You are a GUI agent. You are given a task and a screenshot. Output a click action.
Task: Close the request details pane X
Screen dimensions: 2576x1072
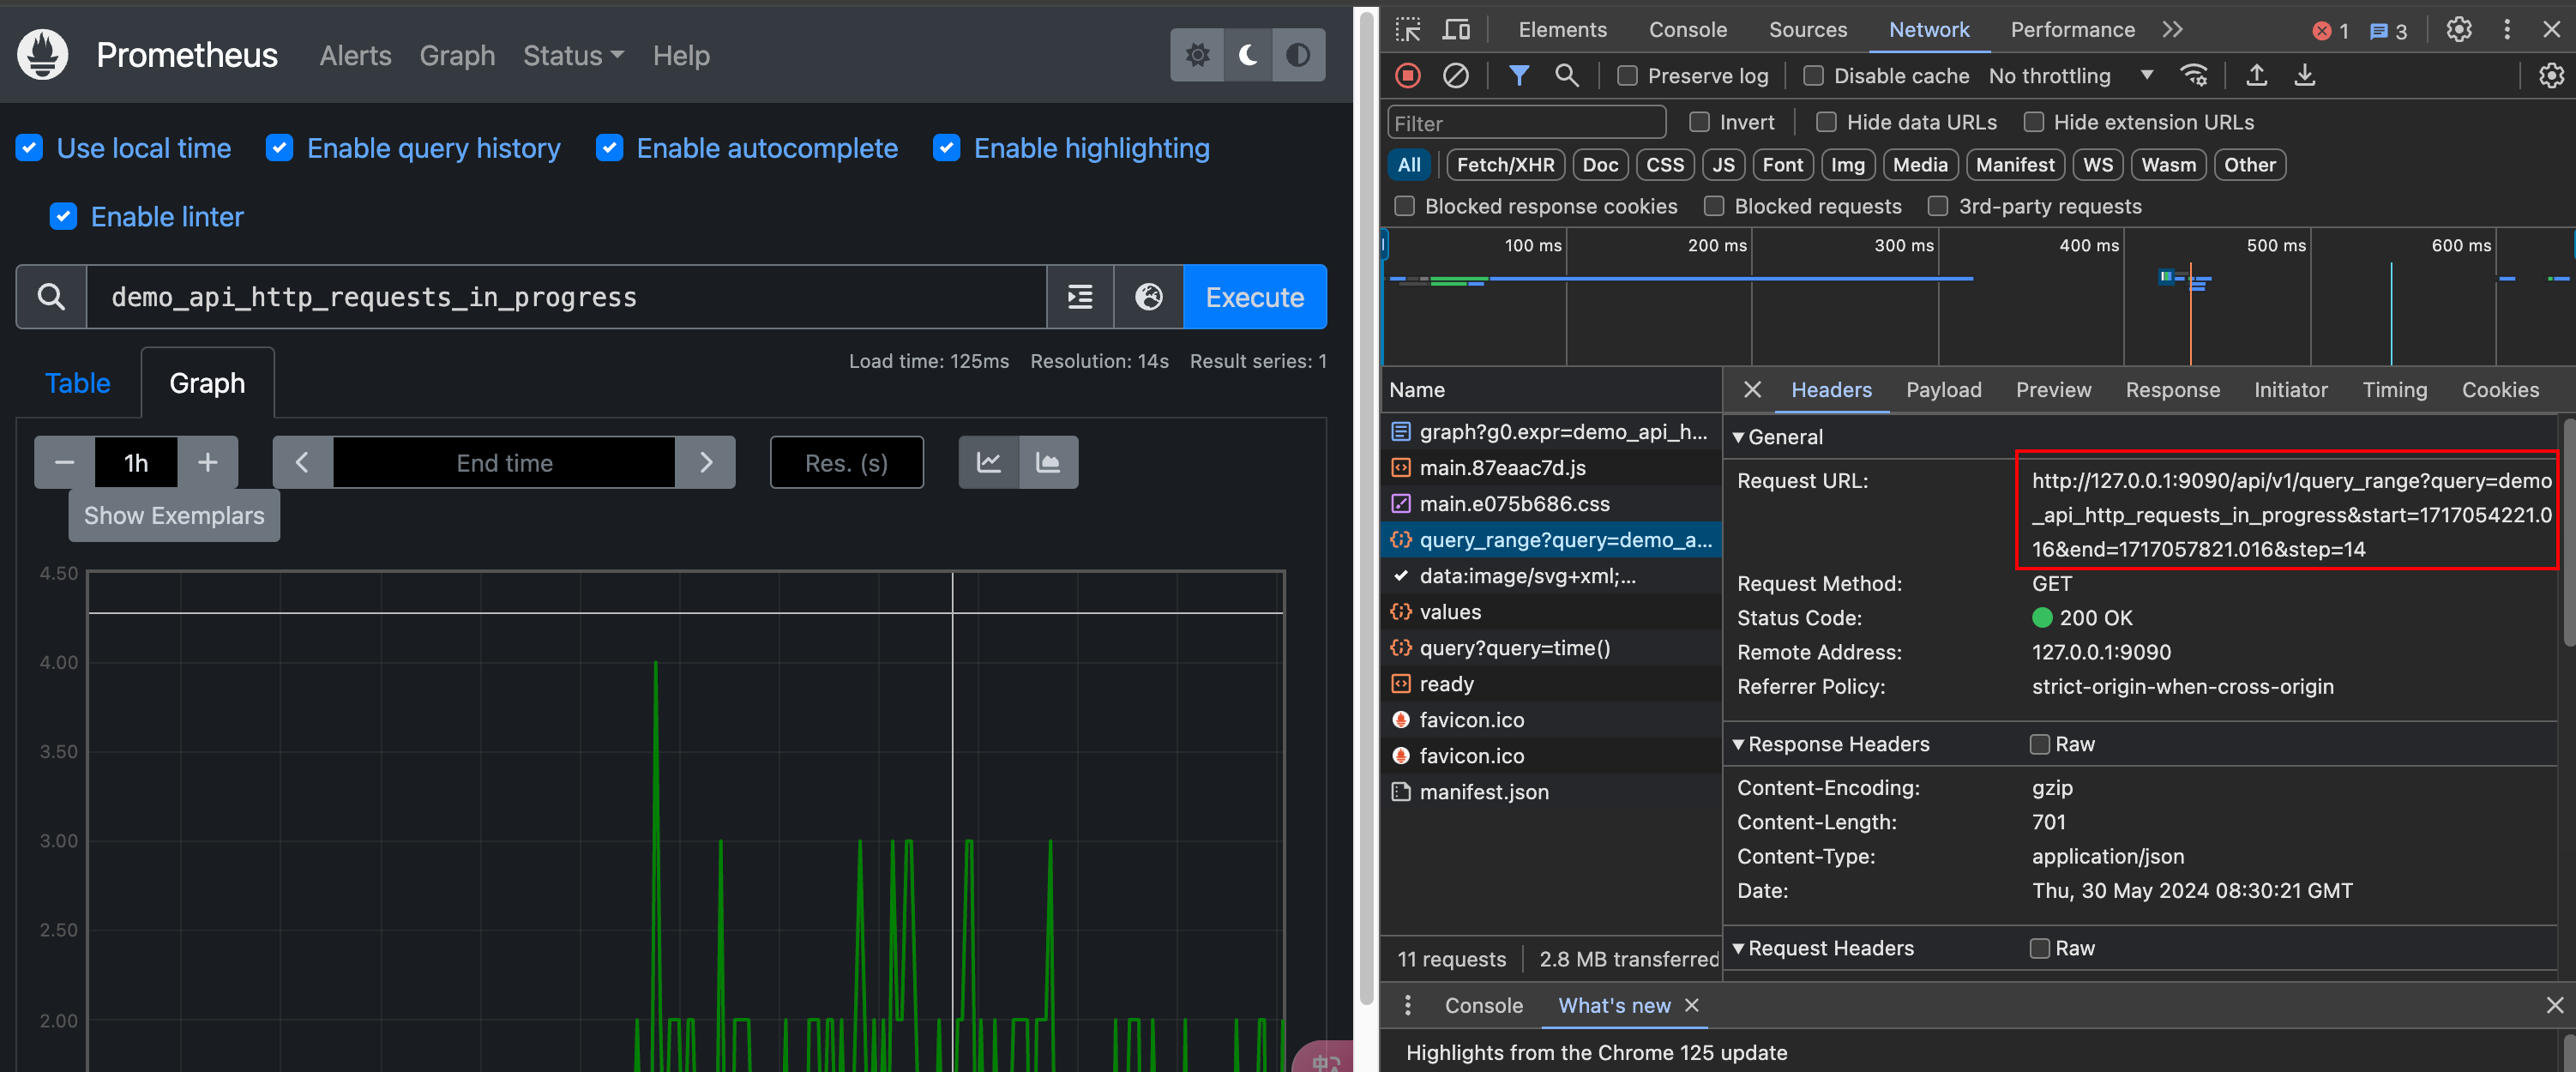point(1752,390)
